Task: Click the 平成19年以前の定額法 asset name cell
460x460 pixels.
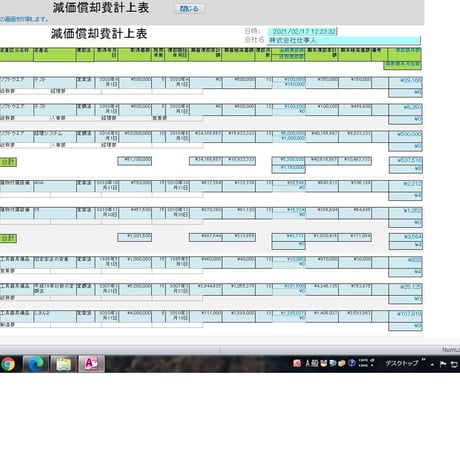Action: [55, 289]
